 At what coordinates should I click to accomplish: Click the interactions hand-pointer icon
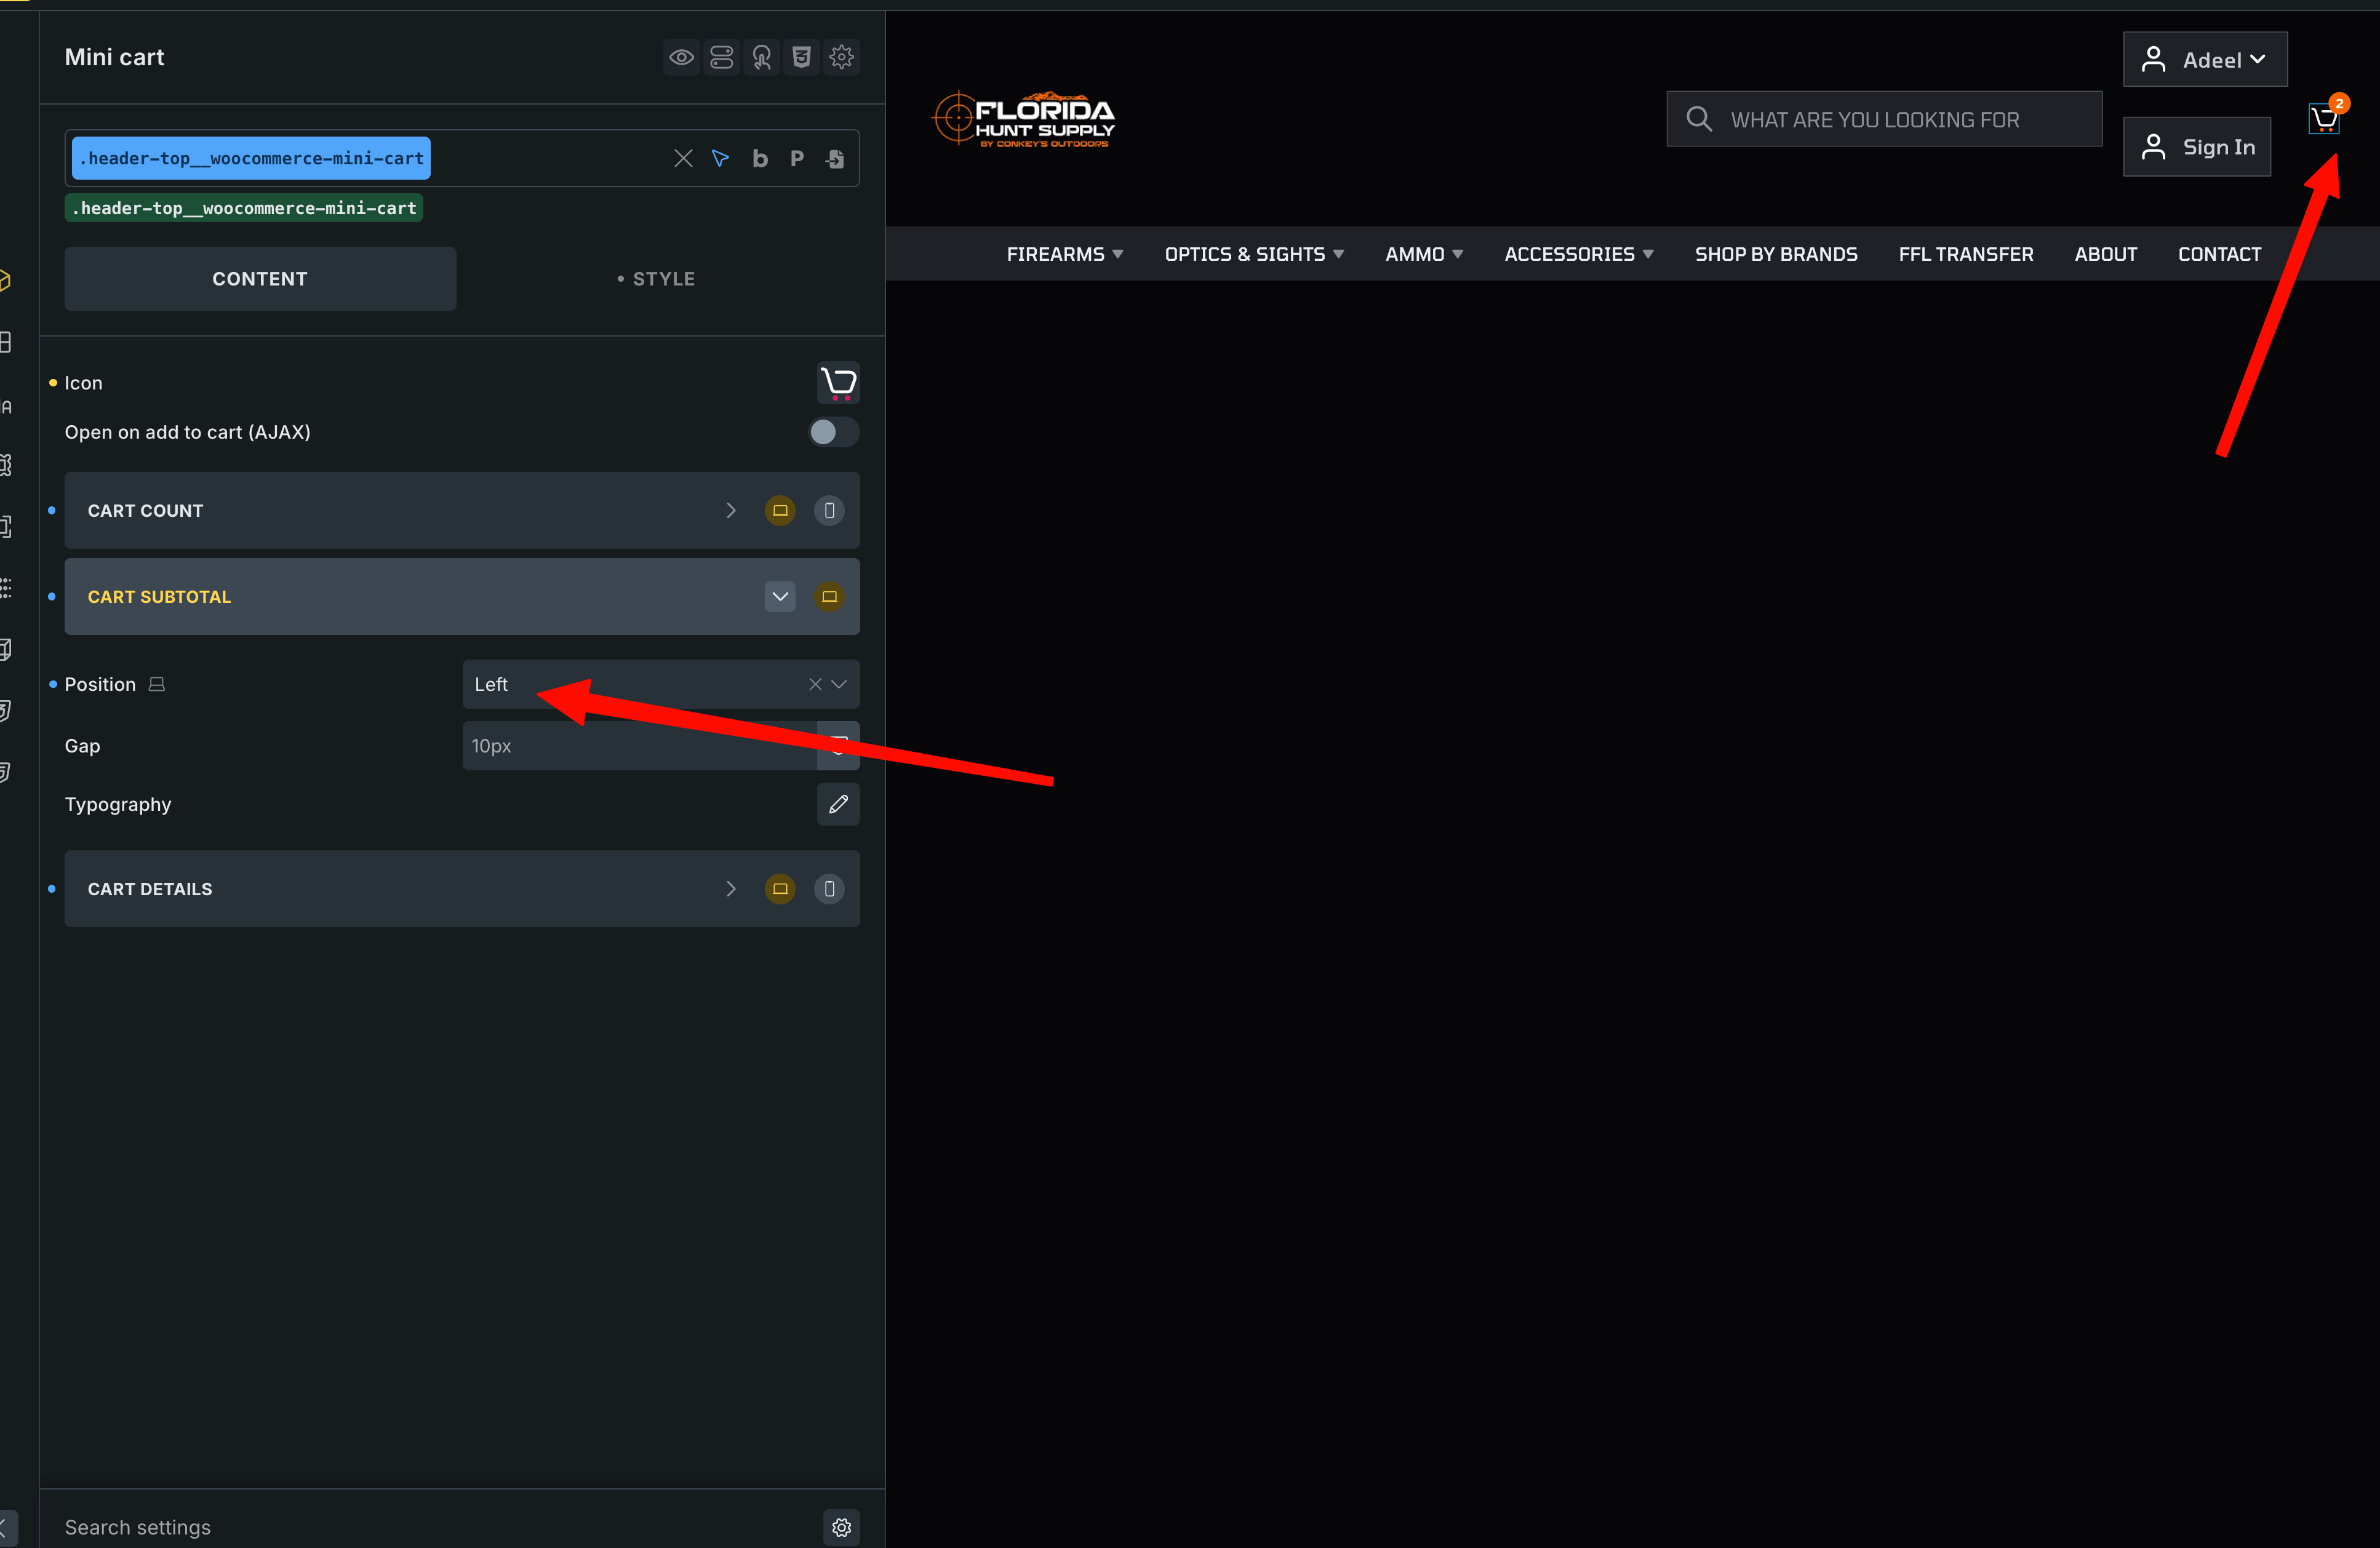coord(761,57)
